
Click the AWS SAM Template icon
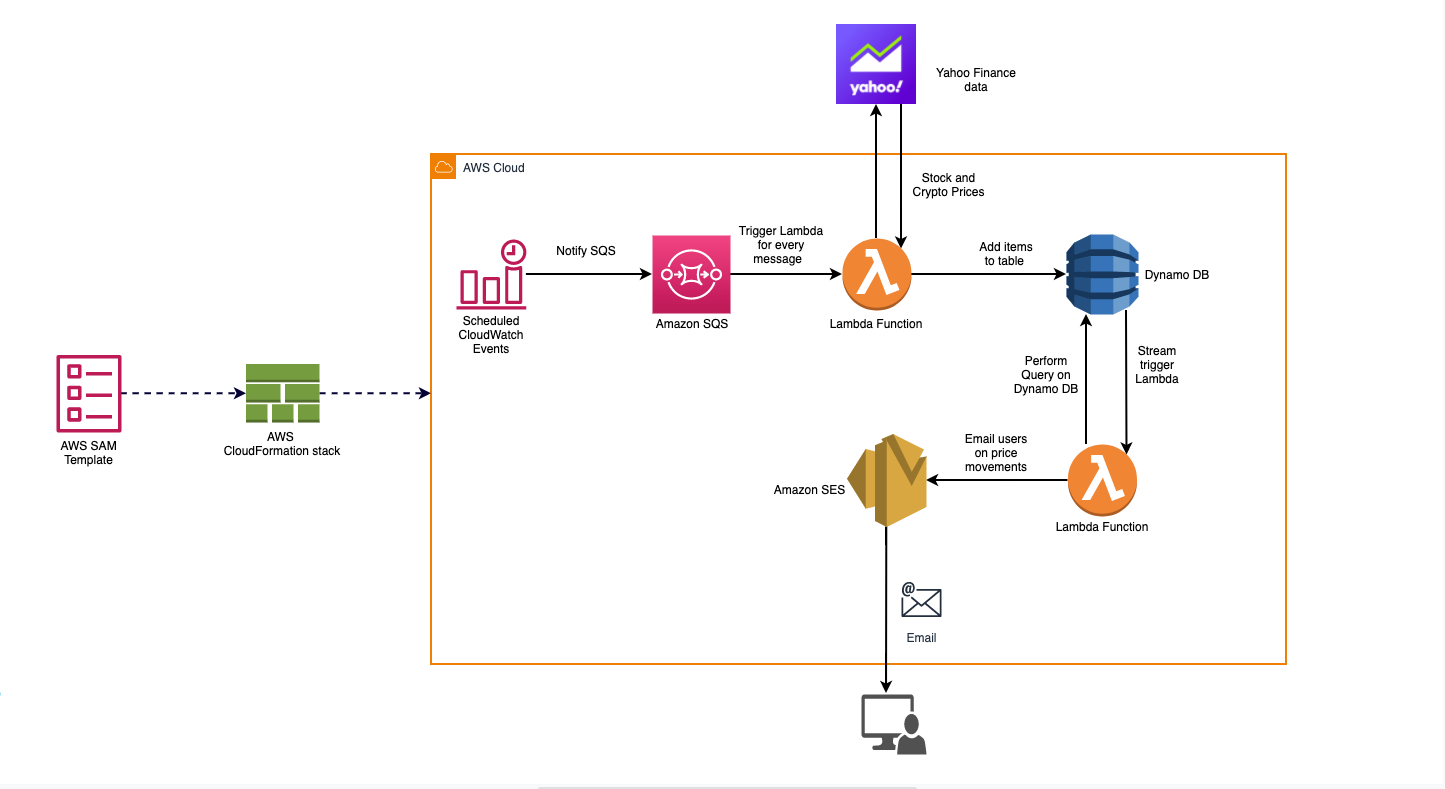coord(89,393)
